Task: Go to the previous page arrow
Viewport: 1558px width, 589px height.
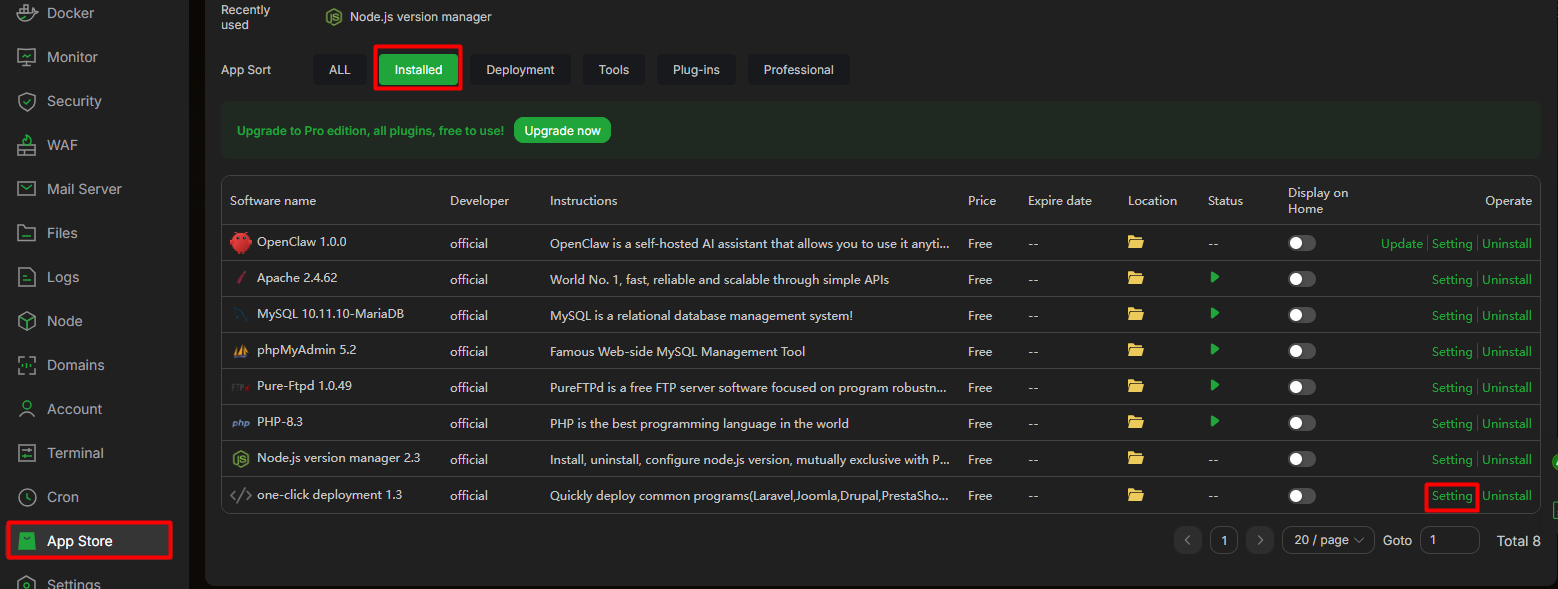Action: [1187, 540]
